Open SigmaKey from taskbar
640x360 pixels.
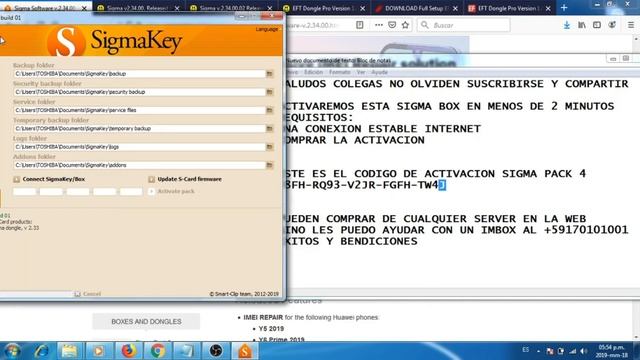tap(245, 351)
